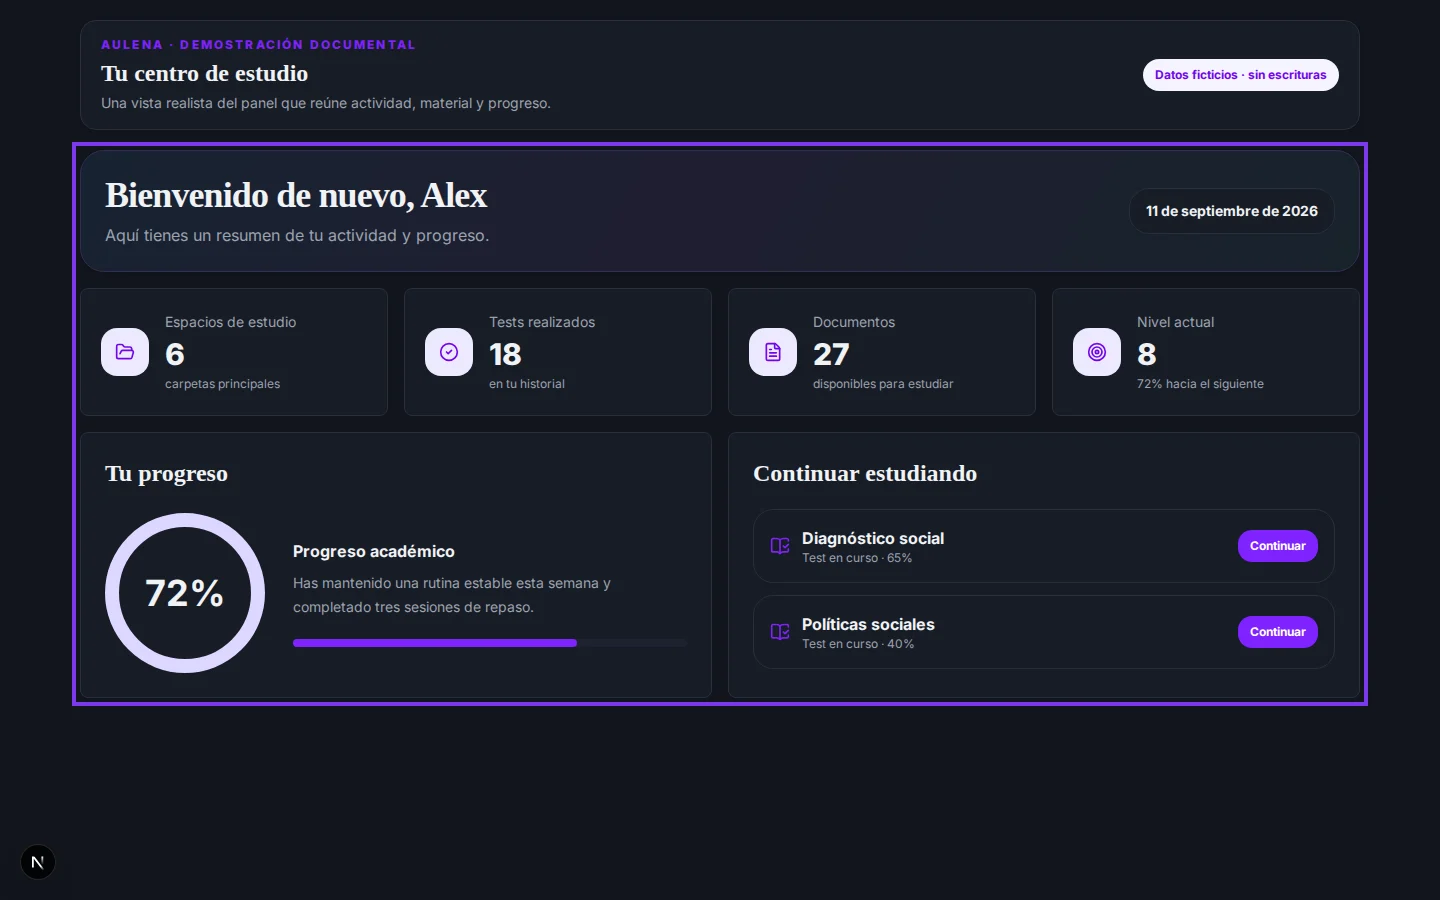Click the target icon for Nivel actual

pos(1097,352)
